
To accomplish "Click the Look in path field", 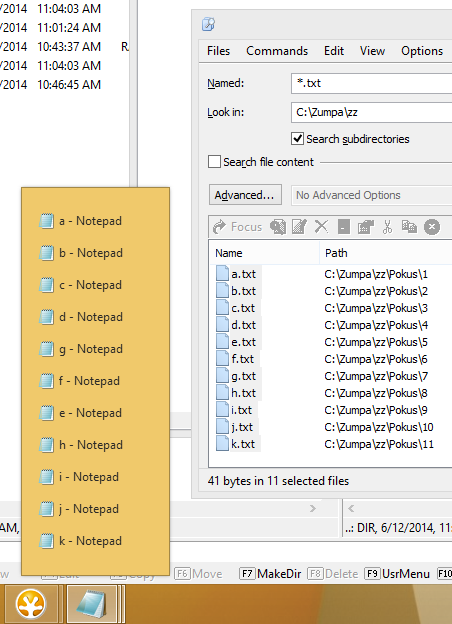I will (372, 112).
